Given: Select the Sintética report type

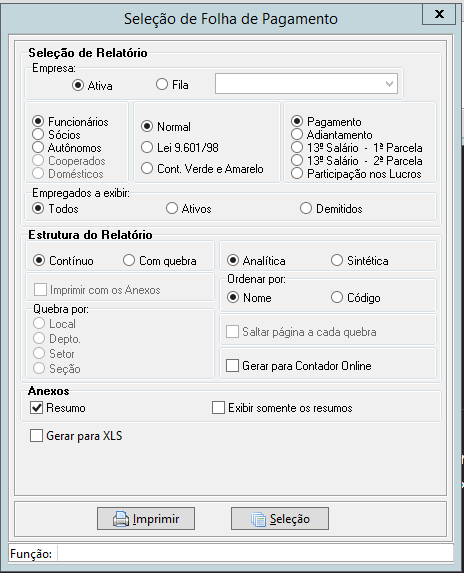Looking at the screenshot, I should point(337,260).
